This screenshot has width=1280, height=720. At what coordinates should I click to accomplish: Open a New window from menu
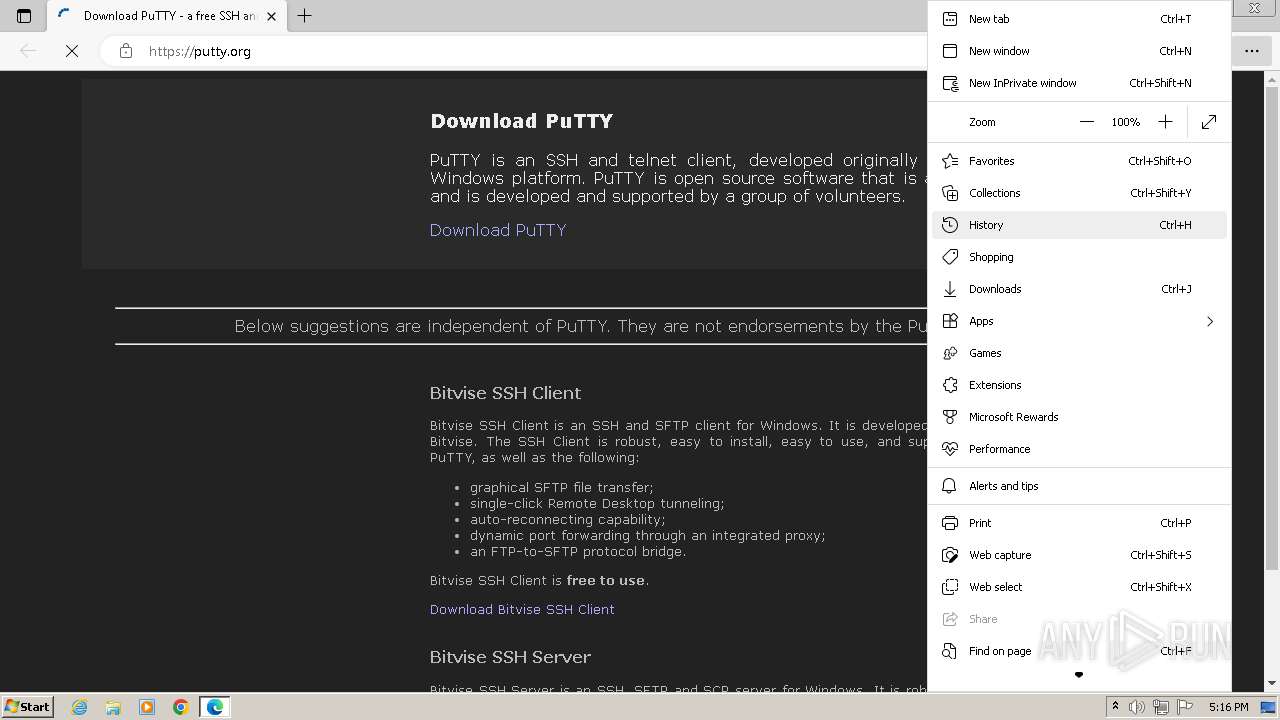[1079, 51]
